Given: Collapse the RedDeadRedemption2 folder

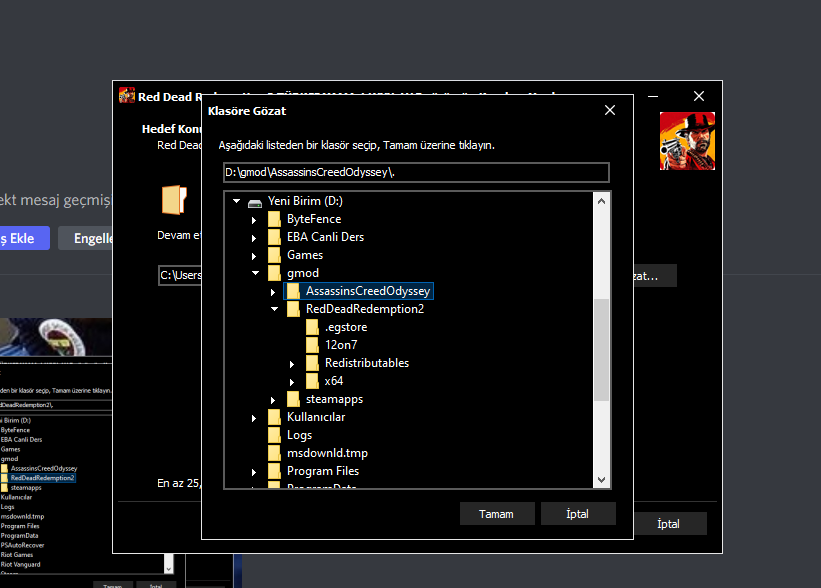Looking at the screenshot, I should (274, 309).
